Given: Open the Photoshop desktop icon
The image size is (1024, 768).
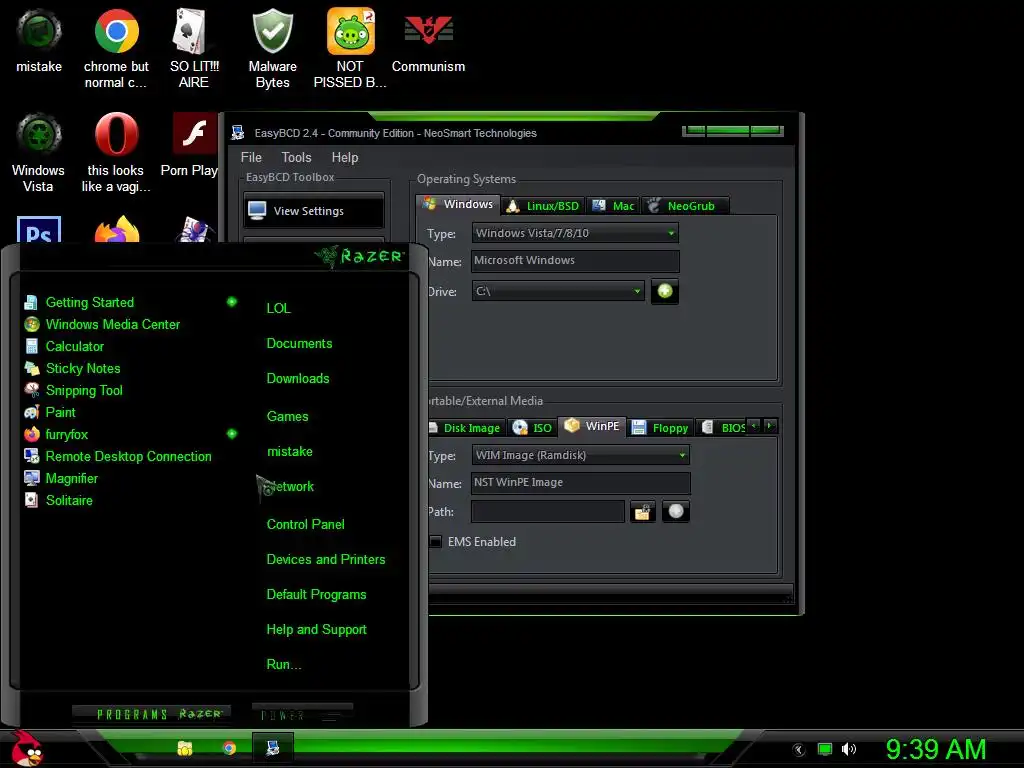Looking at the screenshot, I should [39, 230].
